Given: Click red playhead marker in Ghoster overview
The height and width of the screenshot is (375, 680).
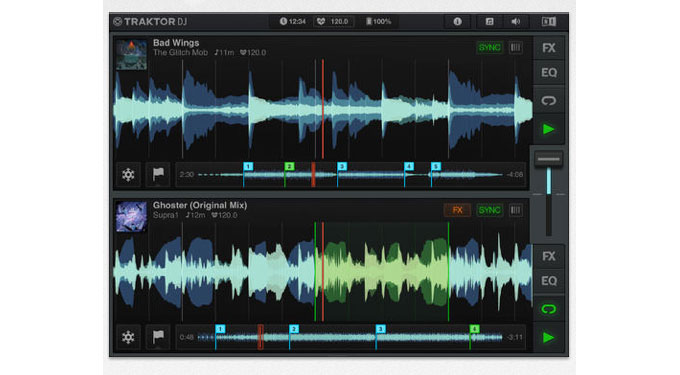Looking at the screenshot, I should click(x=260, y=337).
